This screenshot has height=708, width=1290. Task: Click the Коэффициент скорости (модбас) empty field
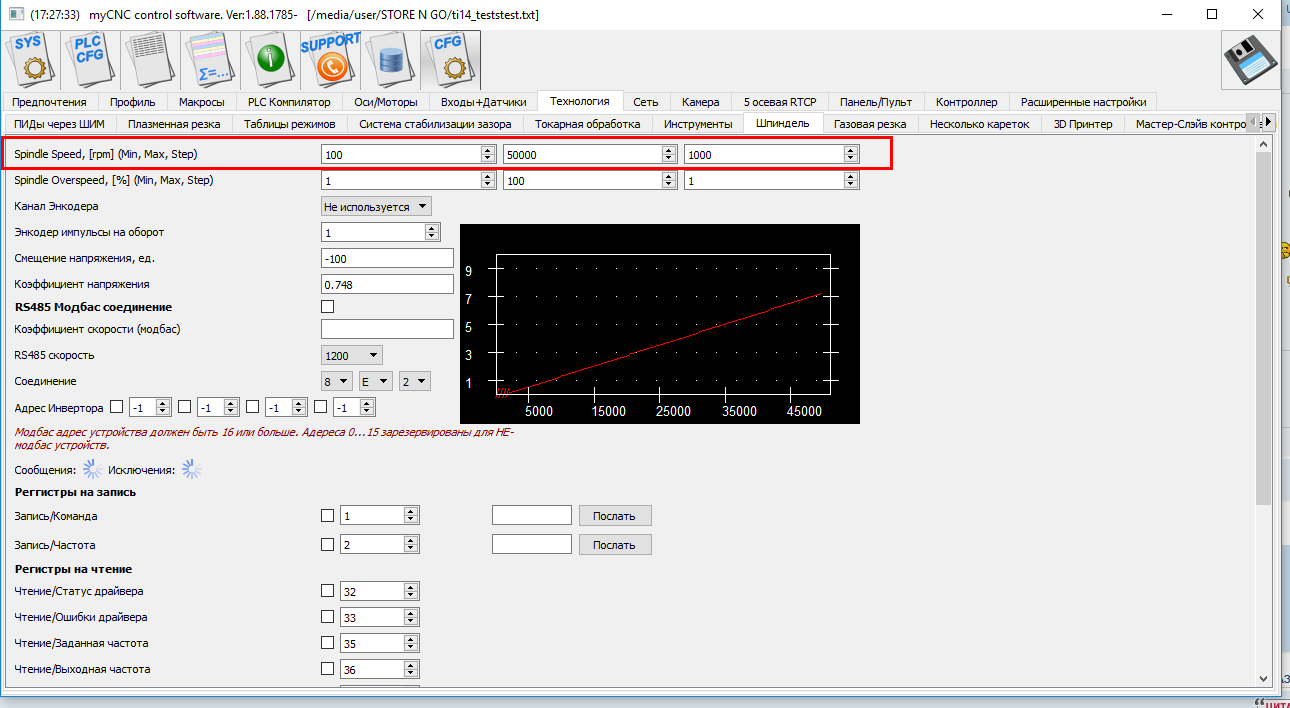pyautogui.click(x=387, y=329)
